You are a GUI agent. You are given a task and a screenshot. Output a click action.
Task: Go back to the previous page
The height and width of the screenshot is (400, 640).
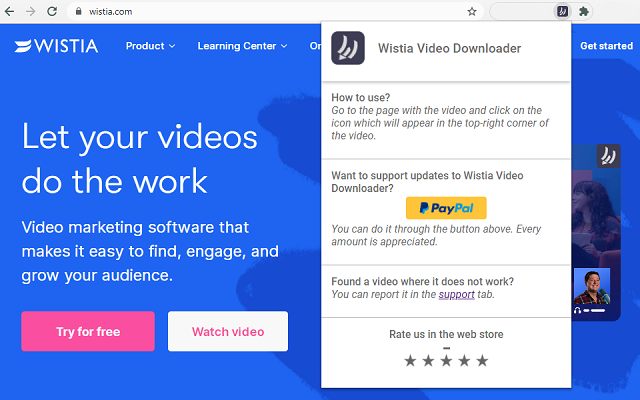click(x=9, y=11)
